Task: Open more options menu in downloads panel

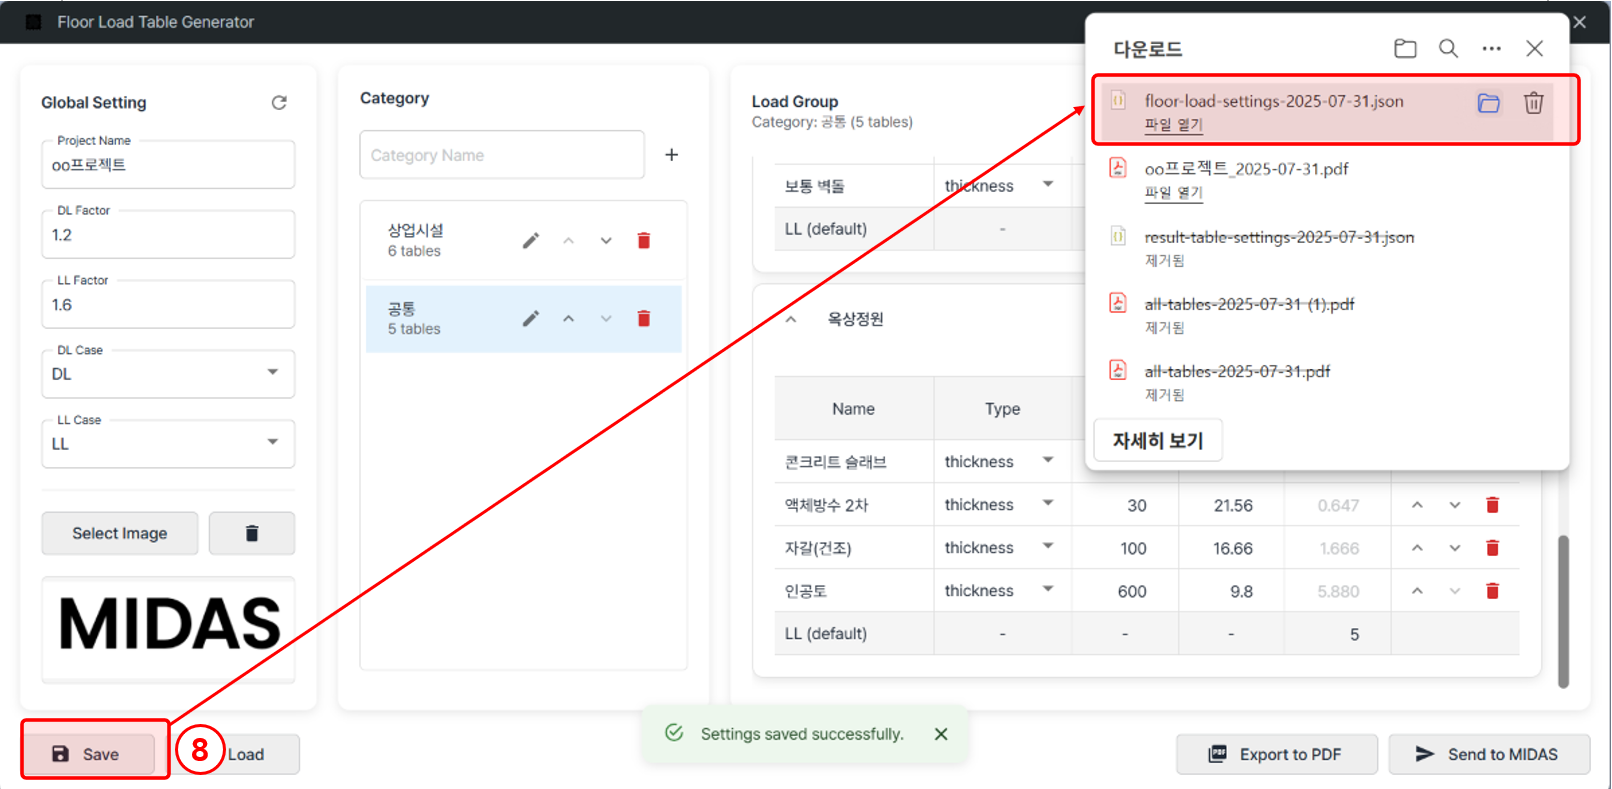Action: (x=1491, y=49)
